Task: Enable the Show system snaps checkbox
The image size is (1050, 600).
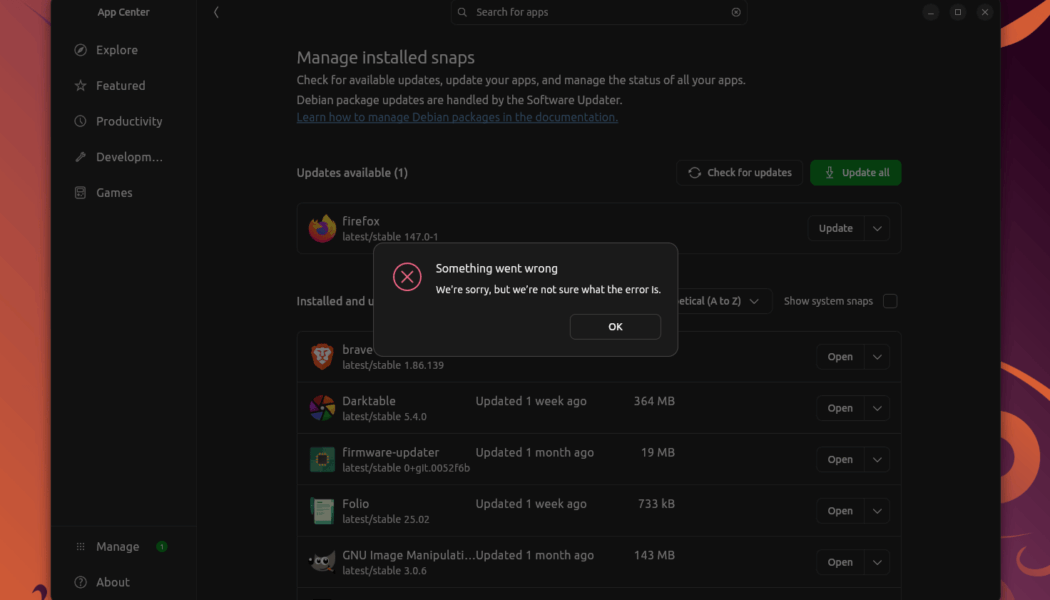Action: [x=890, y=301]
